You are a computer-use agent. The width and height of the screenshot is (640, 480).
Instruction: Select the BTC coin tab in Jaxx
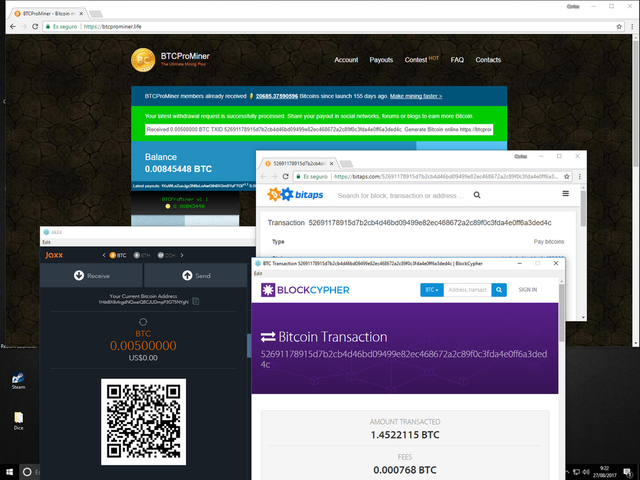coord(118,255)
